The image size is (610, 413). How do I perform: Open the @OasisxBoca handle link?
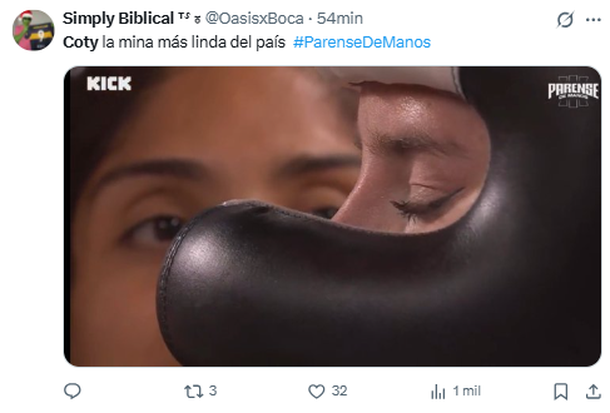pos(254,18)
